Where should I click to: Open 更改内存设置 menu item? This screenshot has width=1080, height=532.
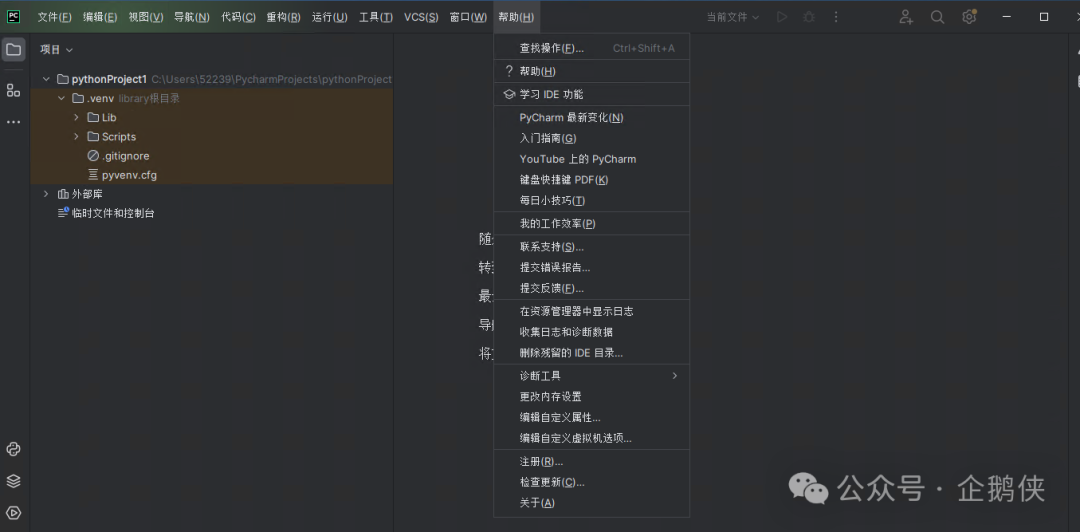point(592,397)
